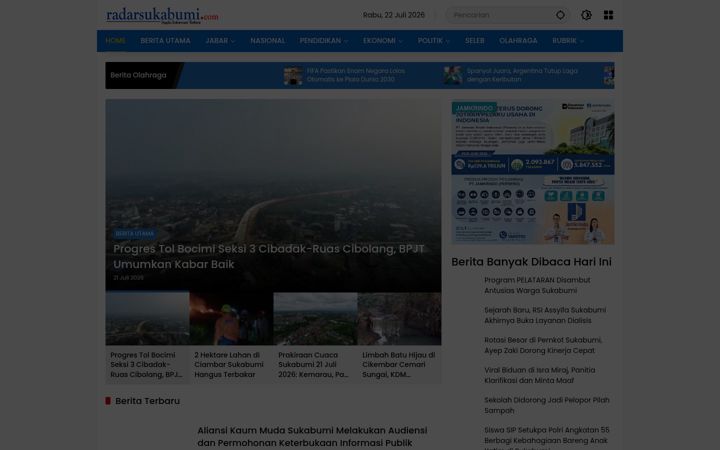
Task: Toggle dark mode icon in header
Action: (586, 15)
